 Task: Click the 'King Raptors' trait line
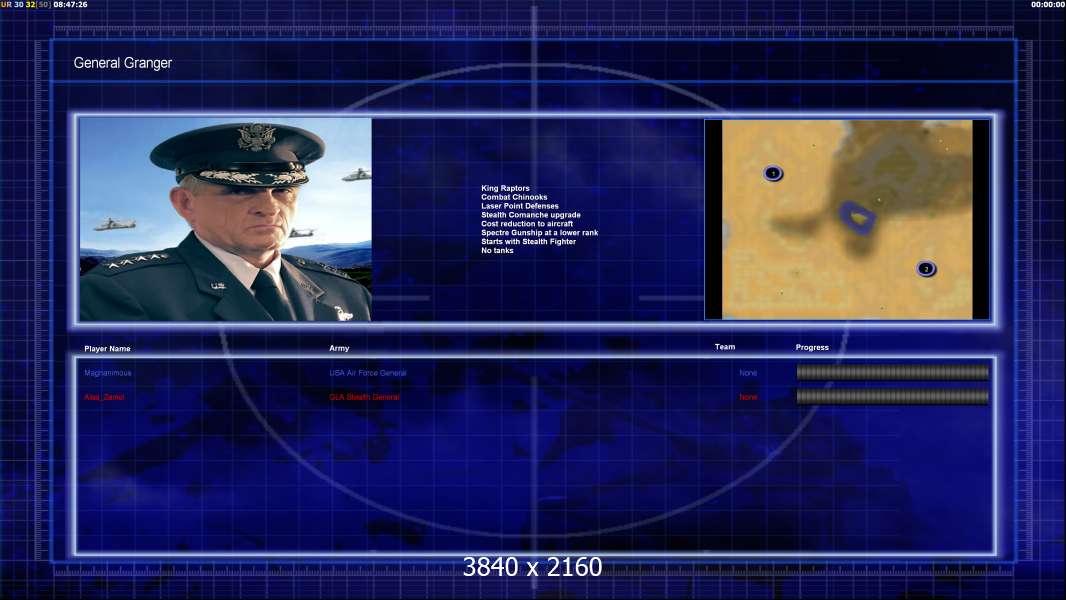pos(505,188)
